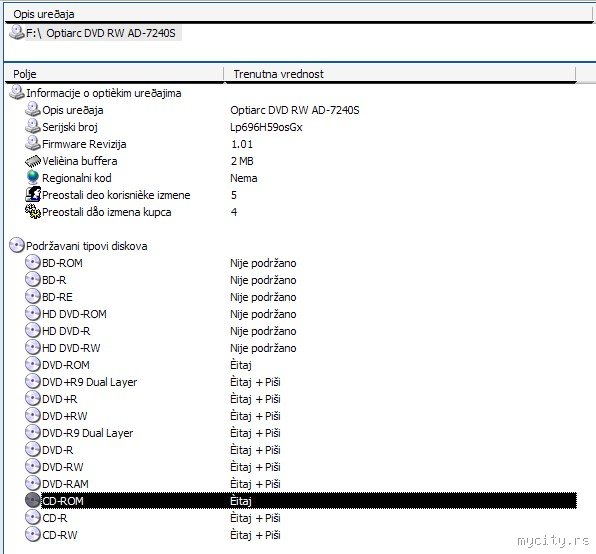Viewport: 596px width, 554px height.
Task: Select the Informacije o optièkim uređajima heading
Action: coord(103,93)
